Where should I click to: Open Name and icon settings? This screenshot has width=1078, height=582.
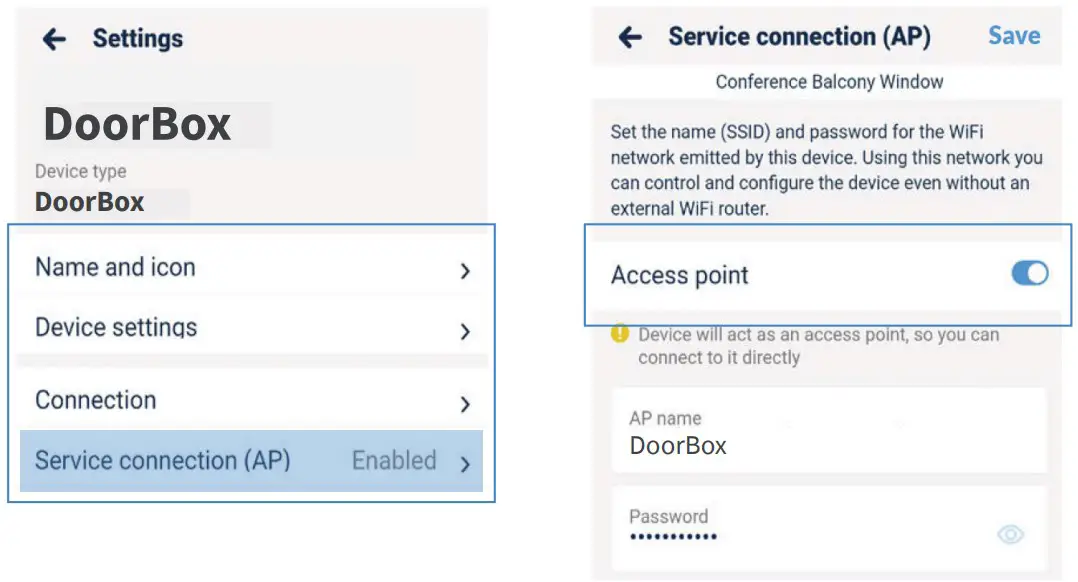click(114, 267)
